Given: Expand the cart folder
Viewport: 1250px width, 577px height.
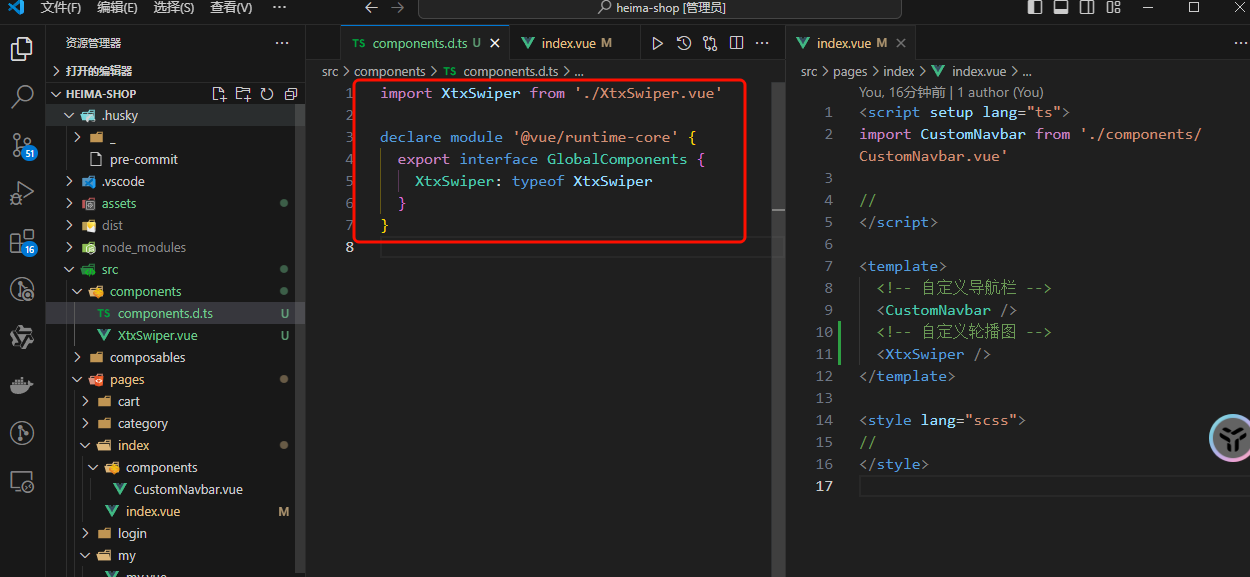Looking at the screenshot, I should pyautogui.click(x=175, y=401).
